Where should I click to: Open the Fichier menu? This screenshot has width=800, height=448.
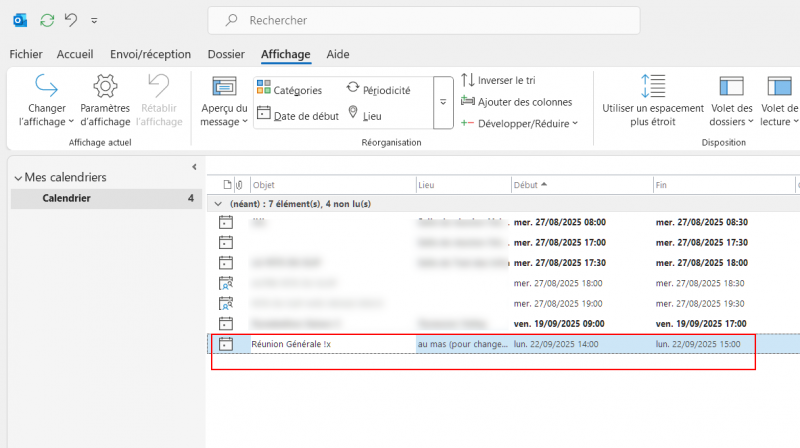(x=27, y=54)
